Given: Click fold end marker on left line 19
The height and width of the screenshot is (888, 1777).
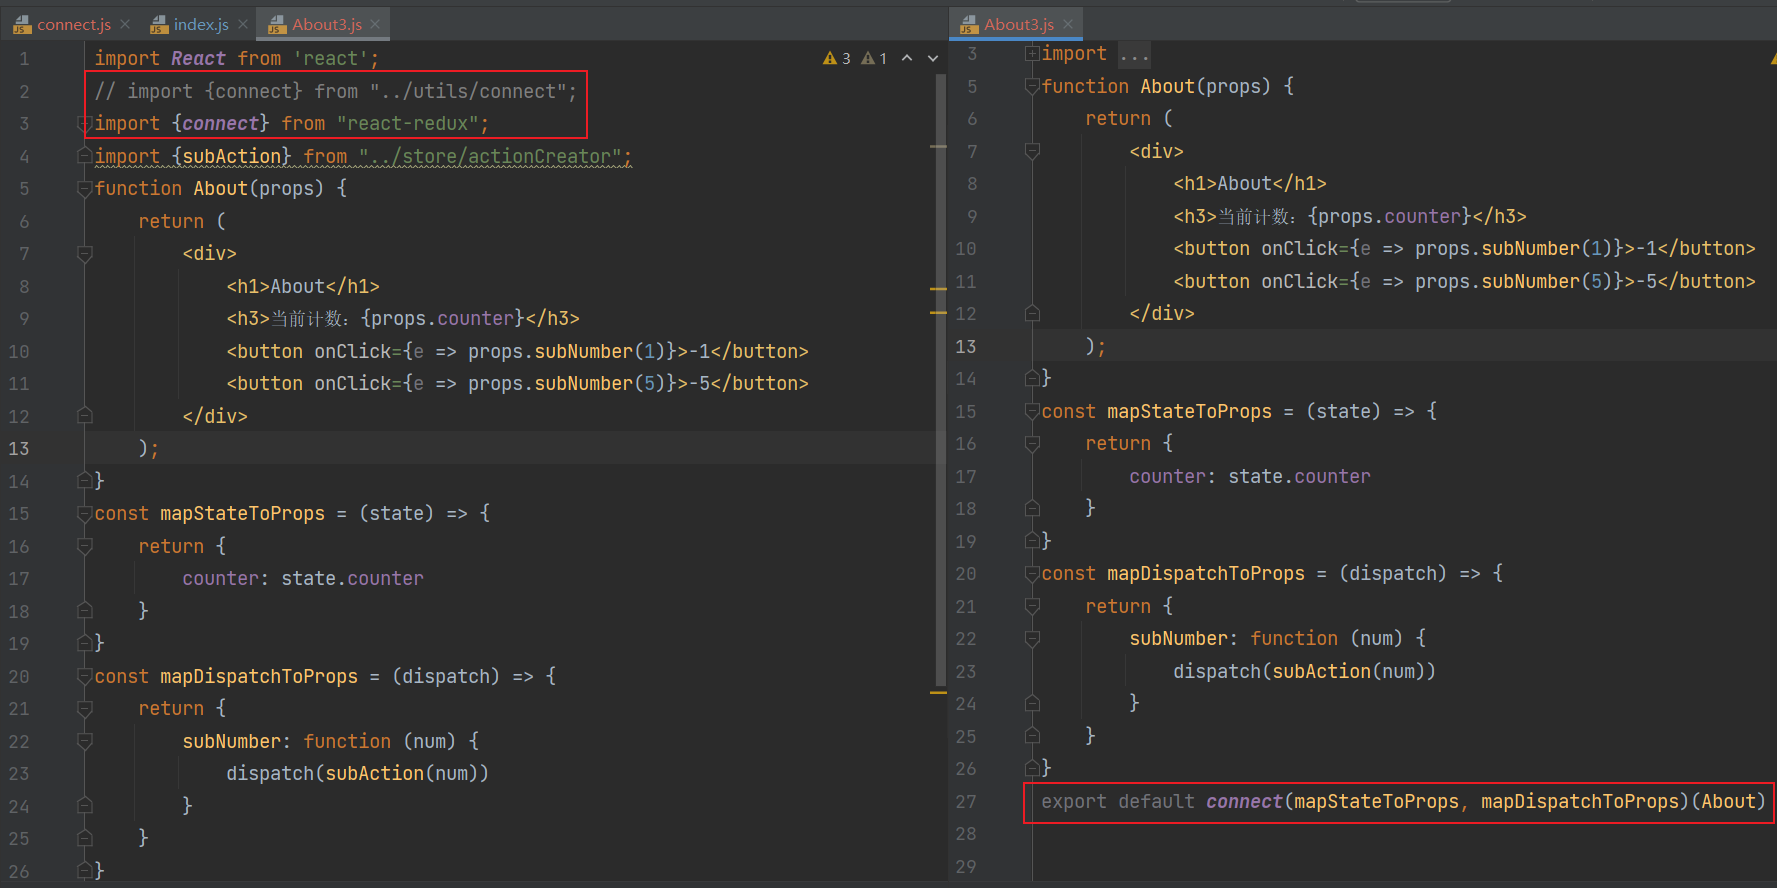Looking at the screenshot, I should click(85, 643).
